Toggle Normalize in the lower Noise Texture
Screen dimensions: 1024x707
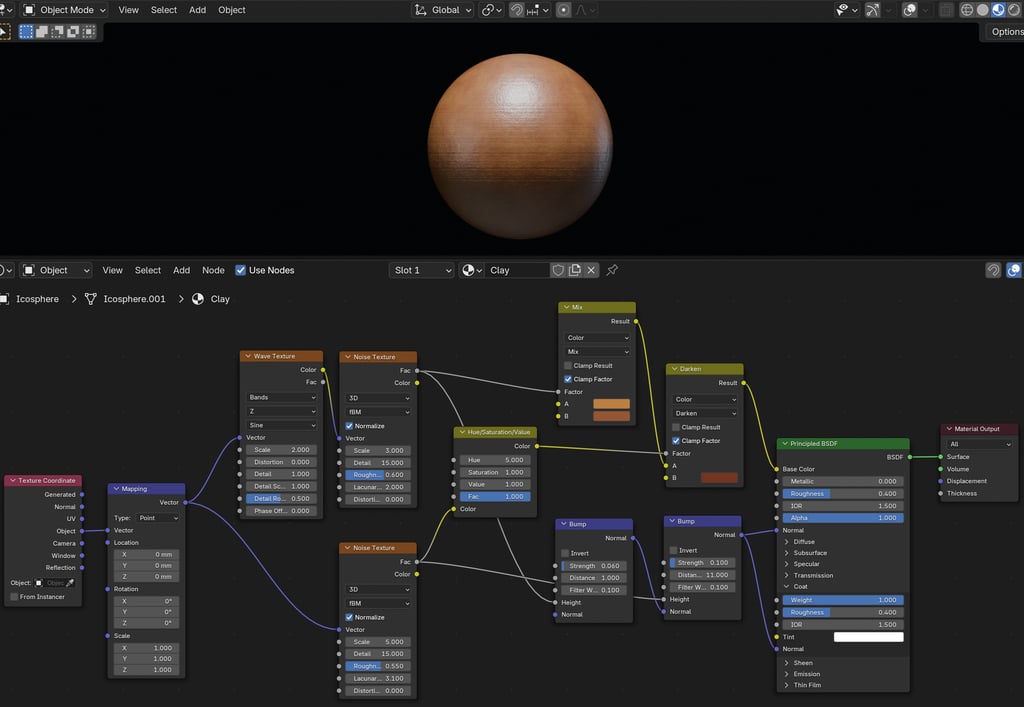point(349,617)
